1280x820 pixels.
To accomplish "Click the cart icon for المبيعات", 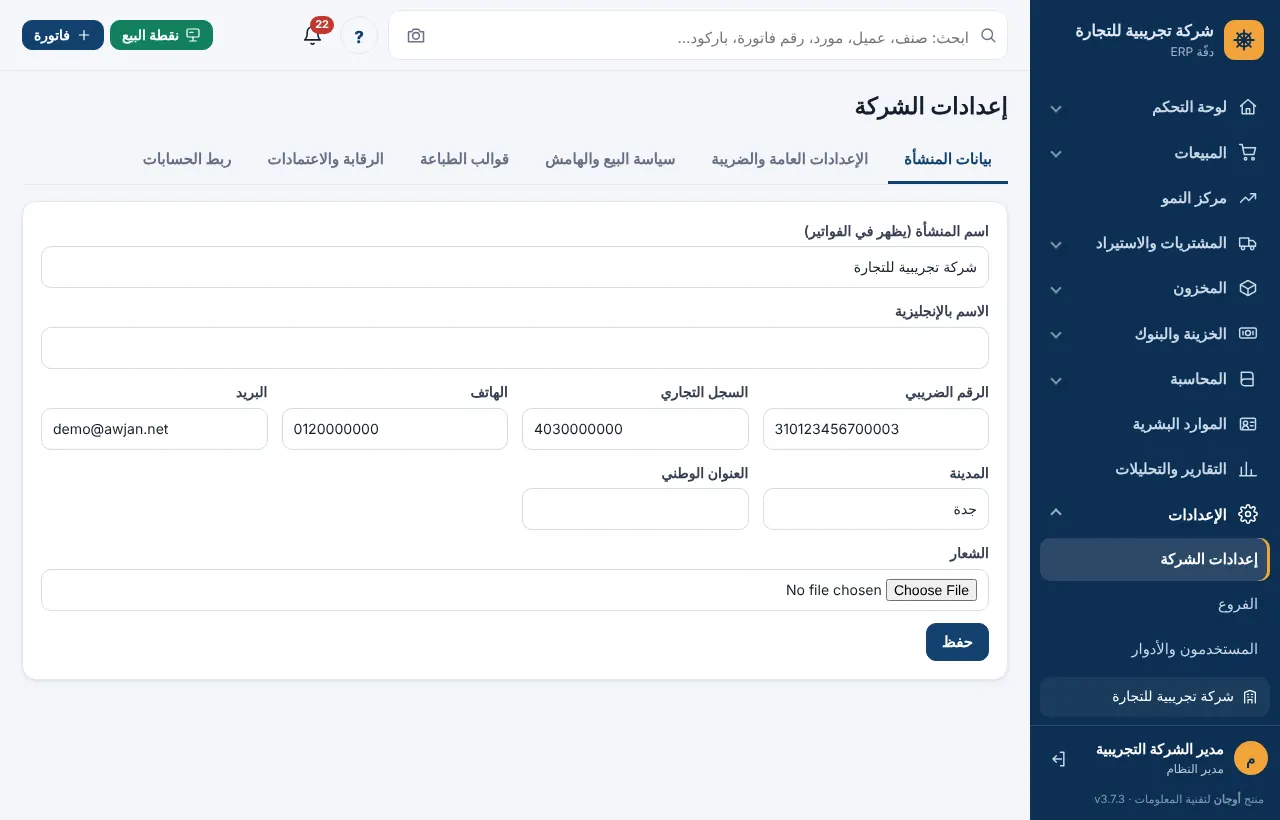I will click(x=1247, y=153).
